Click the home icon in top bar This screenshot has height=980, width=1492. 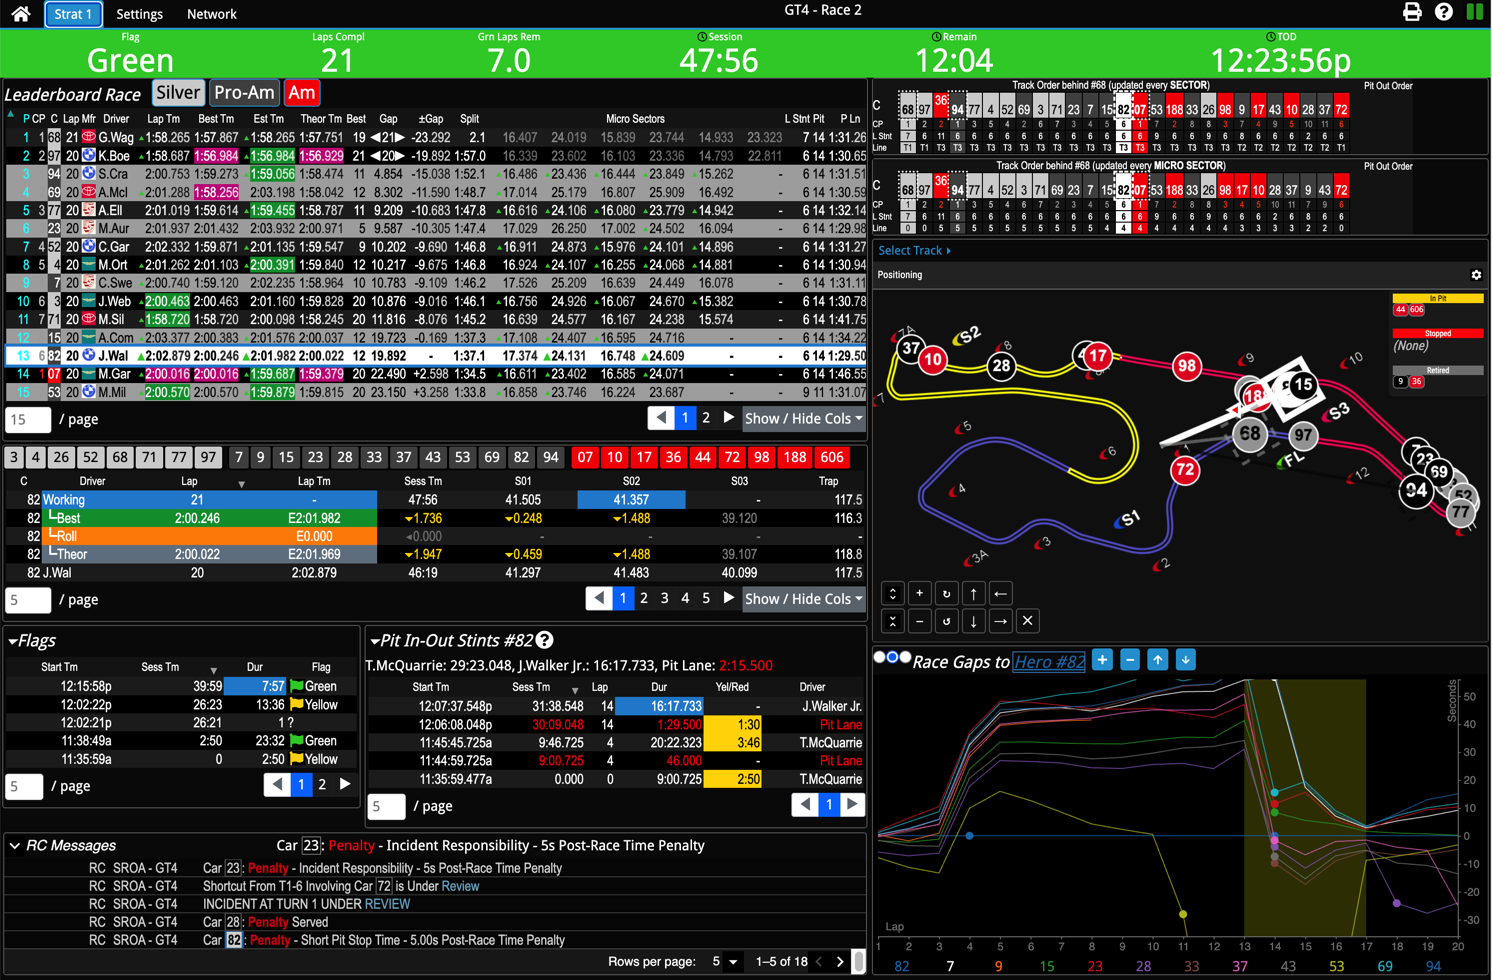coord(20,14)
